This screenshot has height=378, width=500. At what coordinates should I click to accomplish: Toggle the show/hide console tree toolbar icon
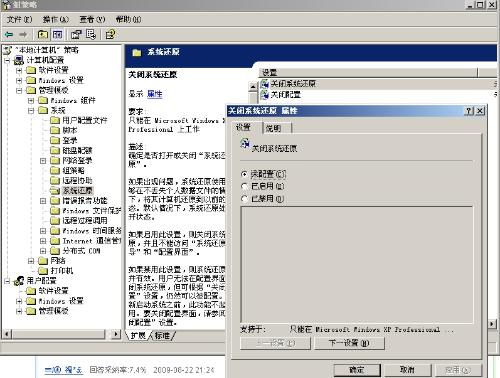pos(57,34)
